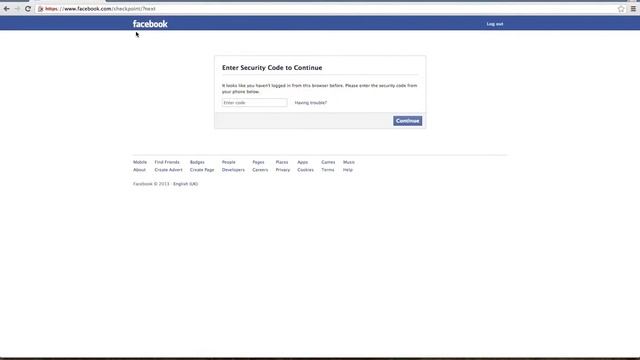Open the Badges footer link
The width and height of the screenshot is (640, 360).
197,162
